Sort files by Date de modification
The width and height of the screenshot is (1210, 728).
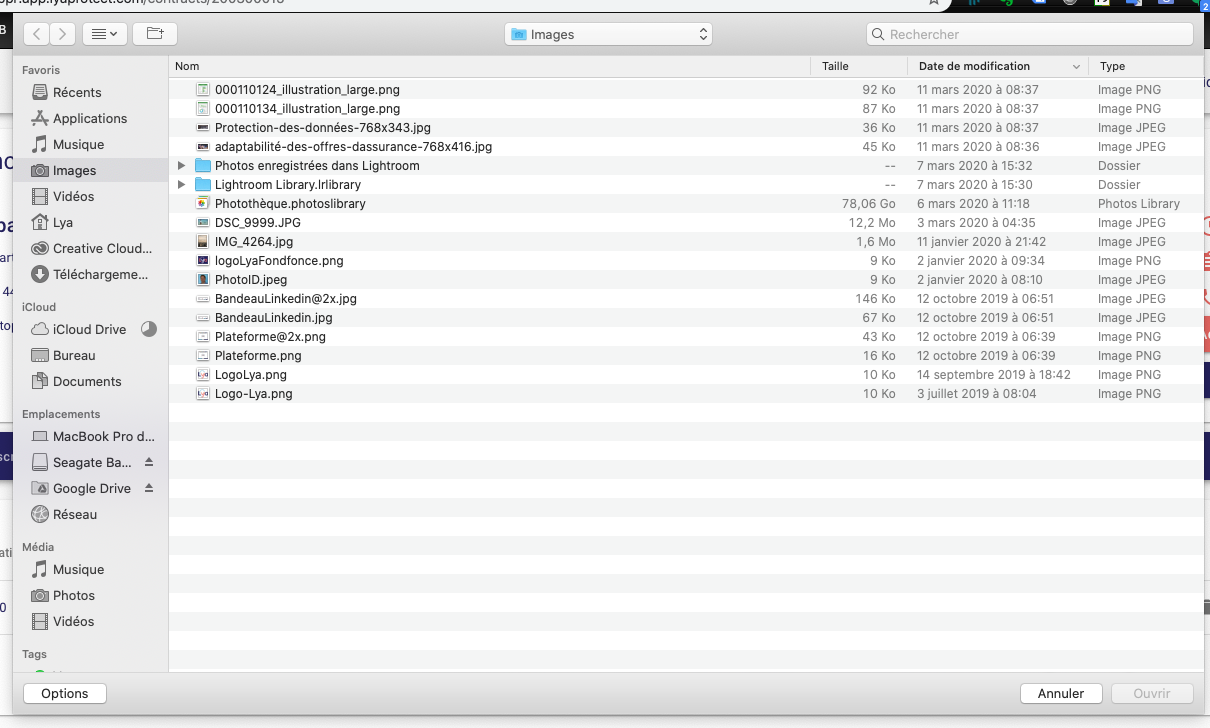point(973,66)
